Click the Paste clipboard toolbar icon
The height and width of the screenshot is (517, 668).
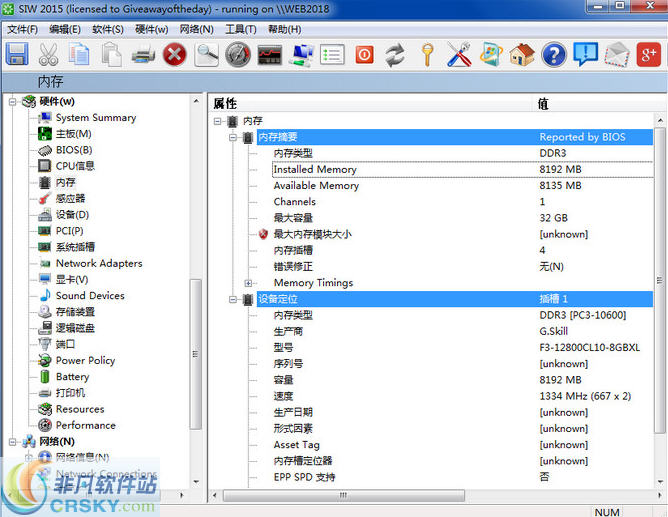(x=111, y=55)
